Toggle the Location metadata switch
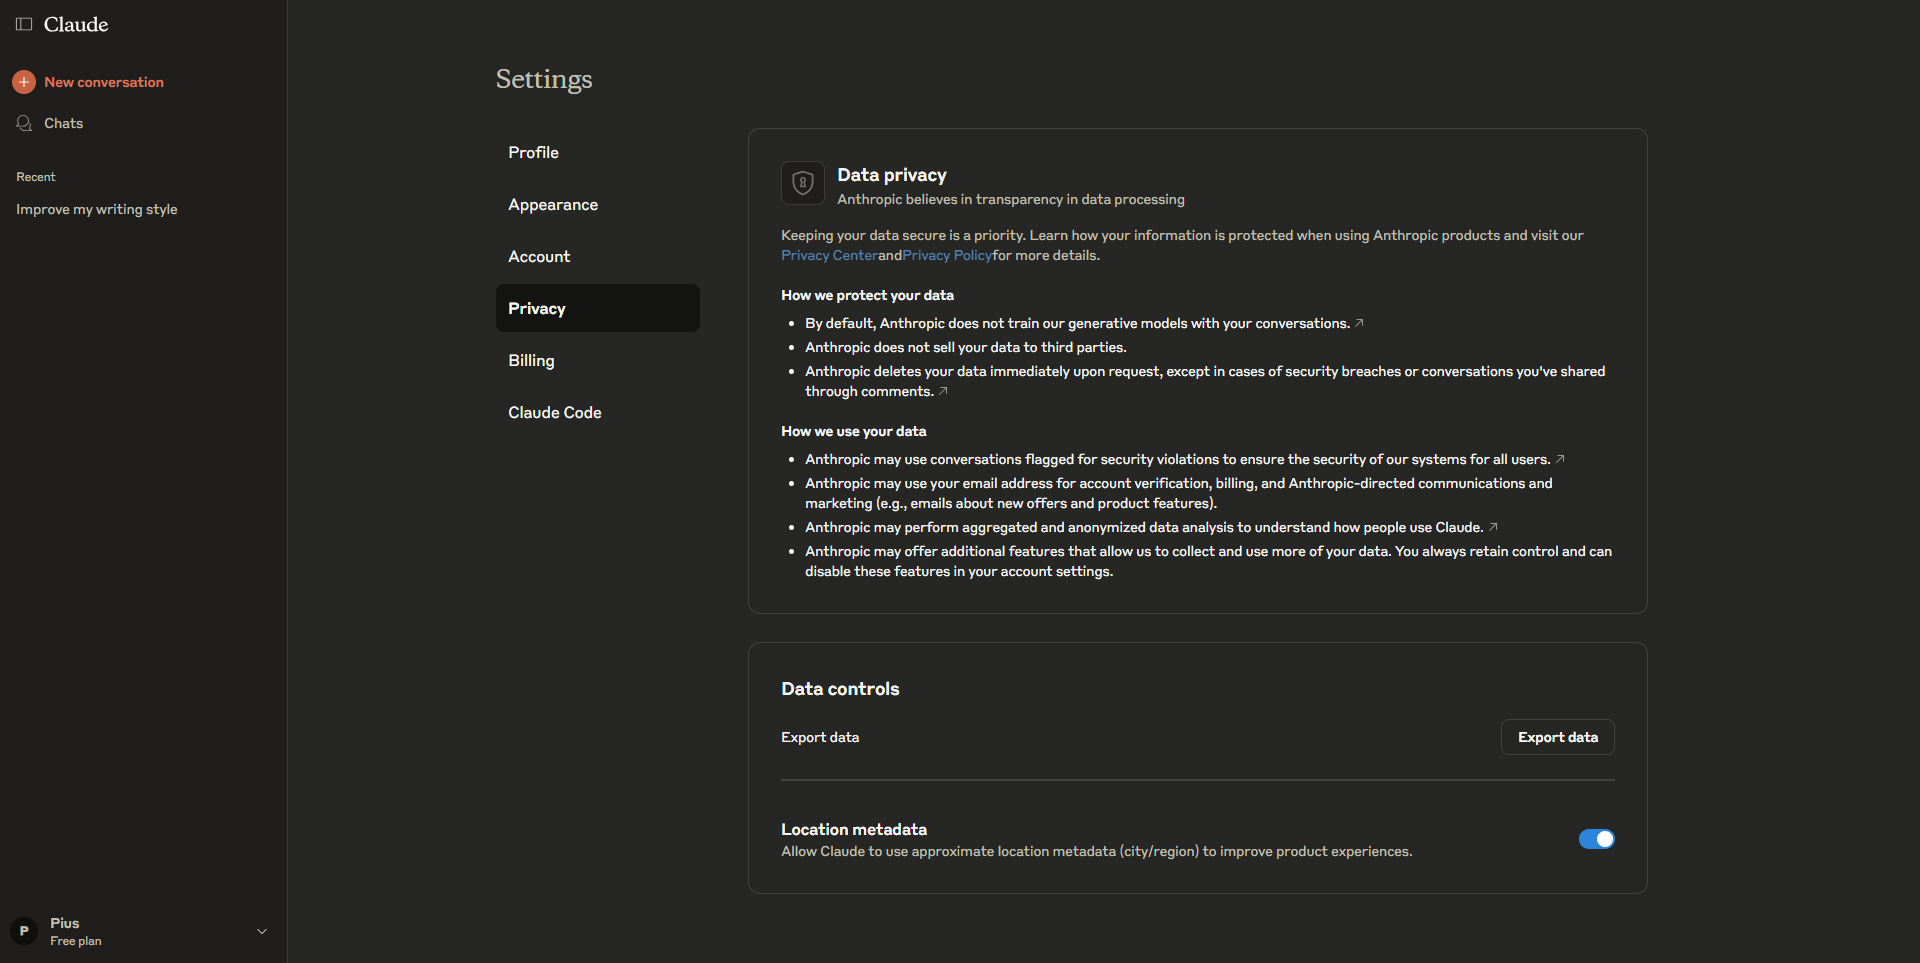Screen dimensions: 1920x963 tap(1596, 839)
